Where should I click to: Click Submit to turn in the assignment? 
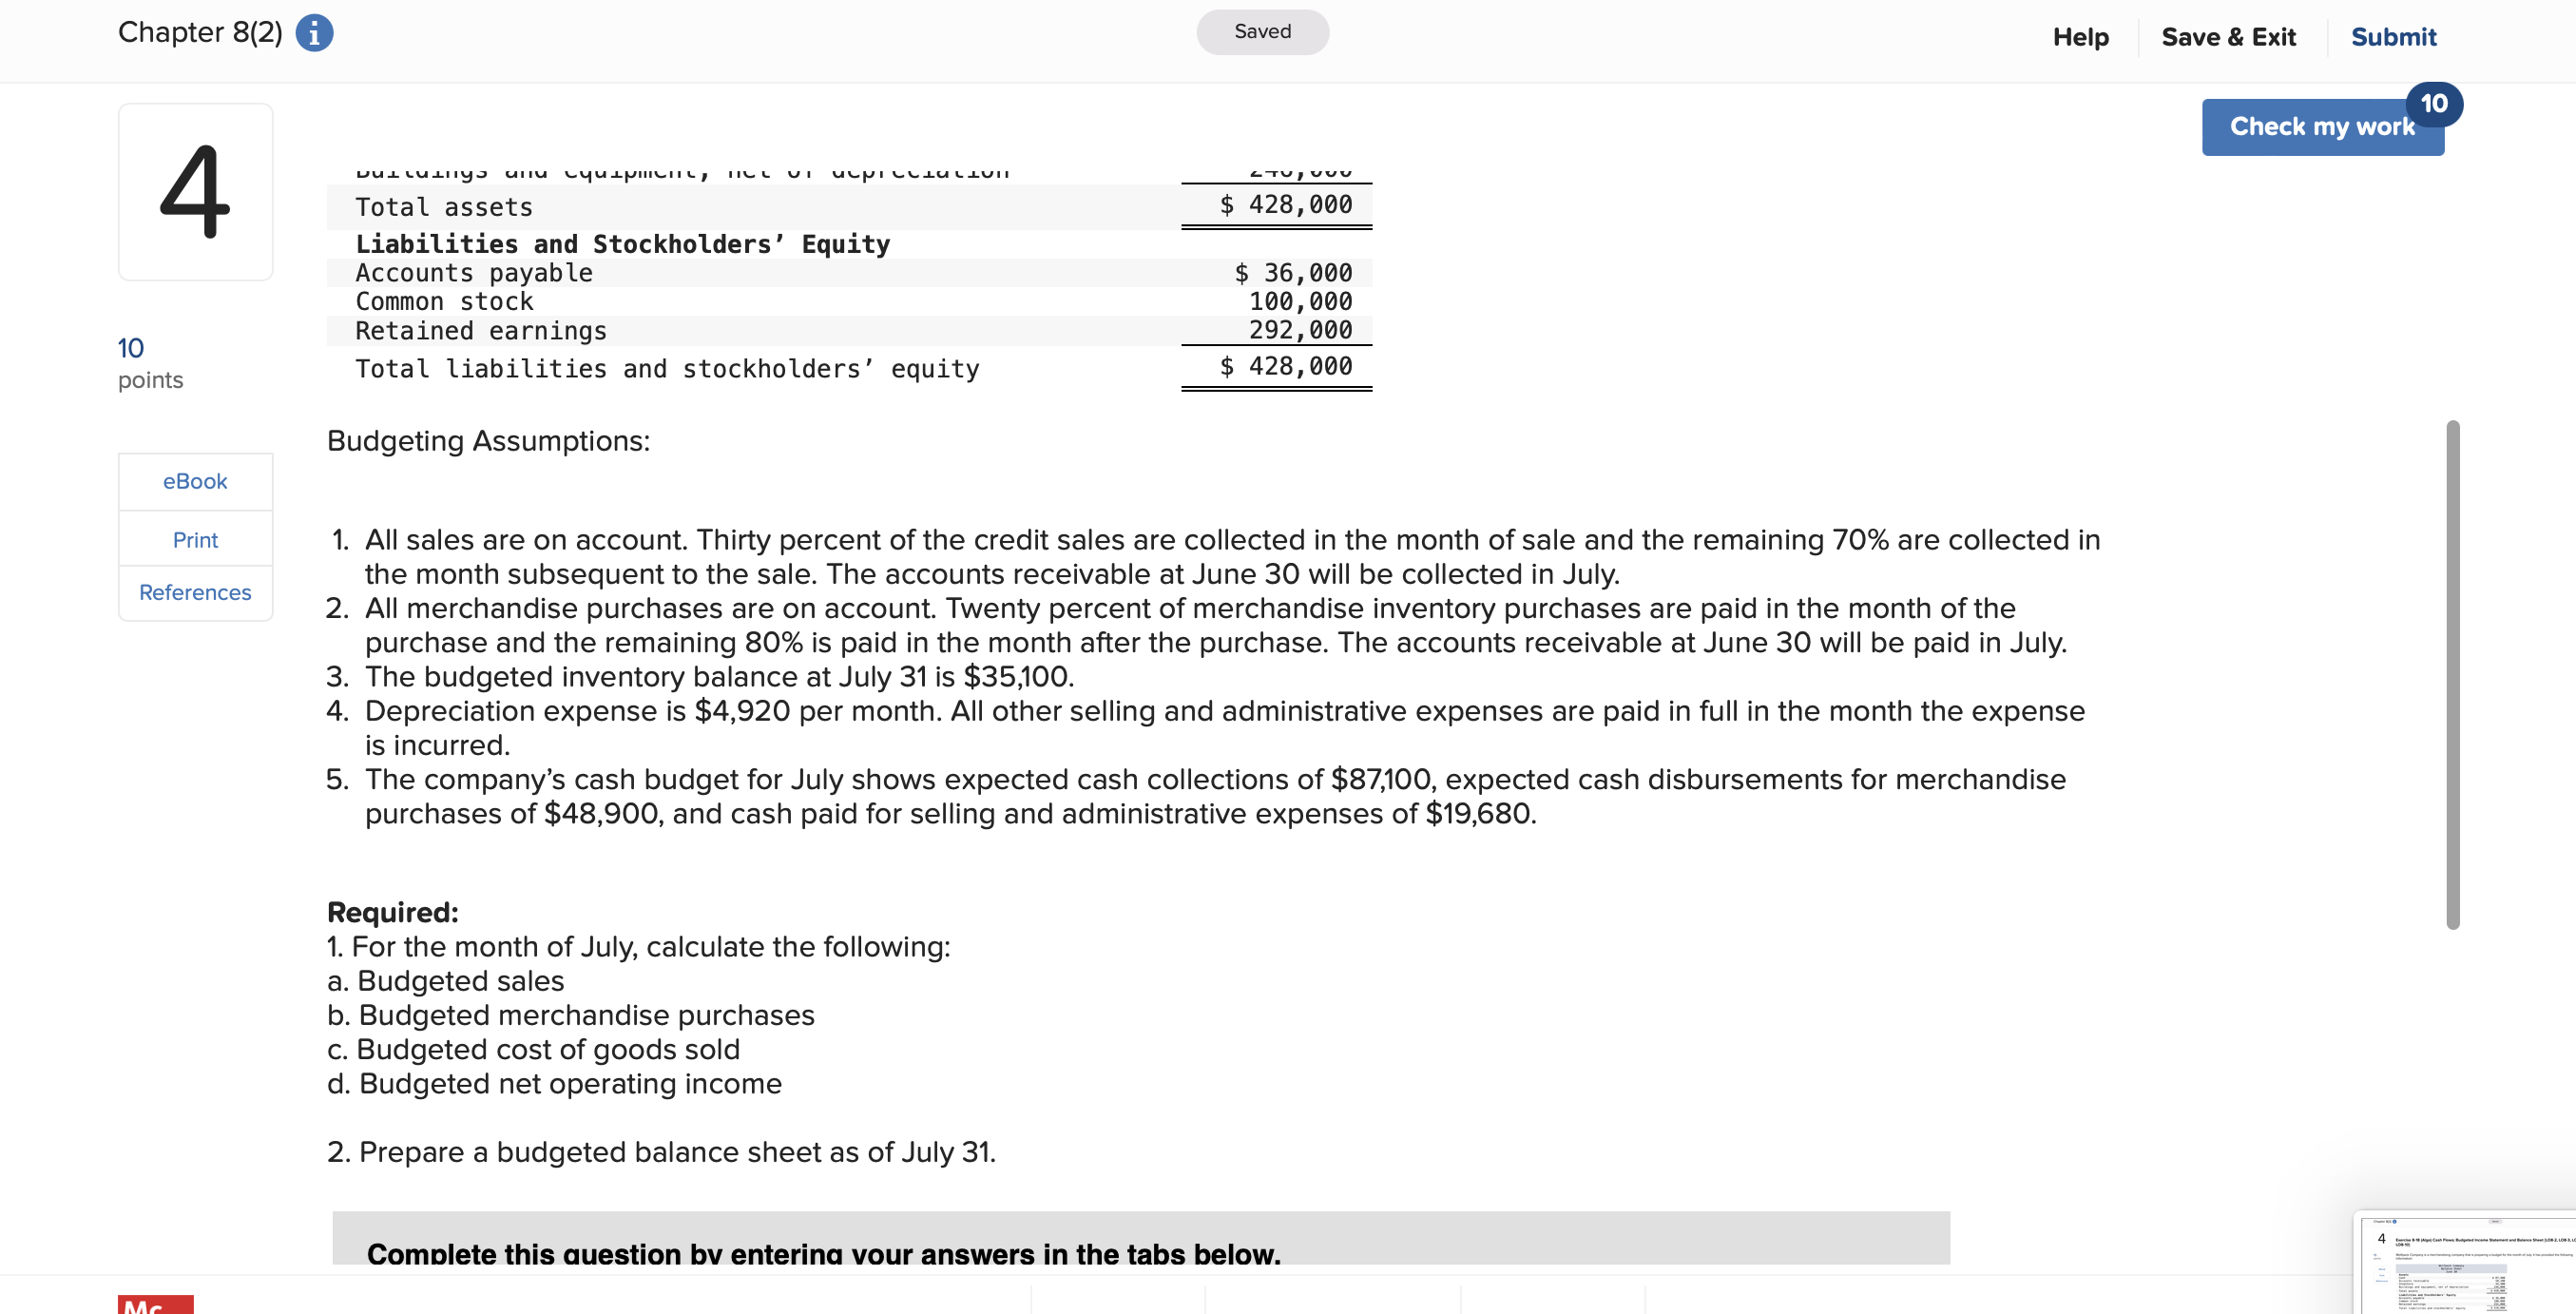(2394, 37)
